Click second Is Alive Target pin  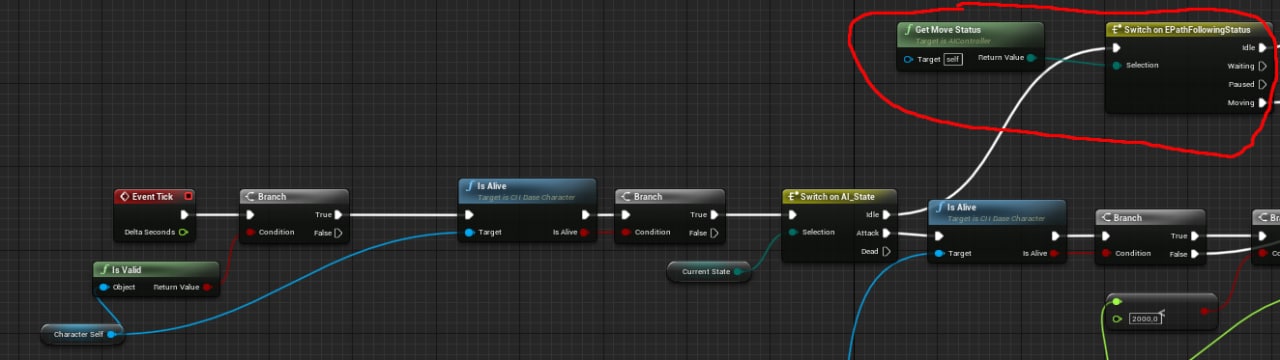[x=938, y=254]
